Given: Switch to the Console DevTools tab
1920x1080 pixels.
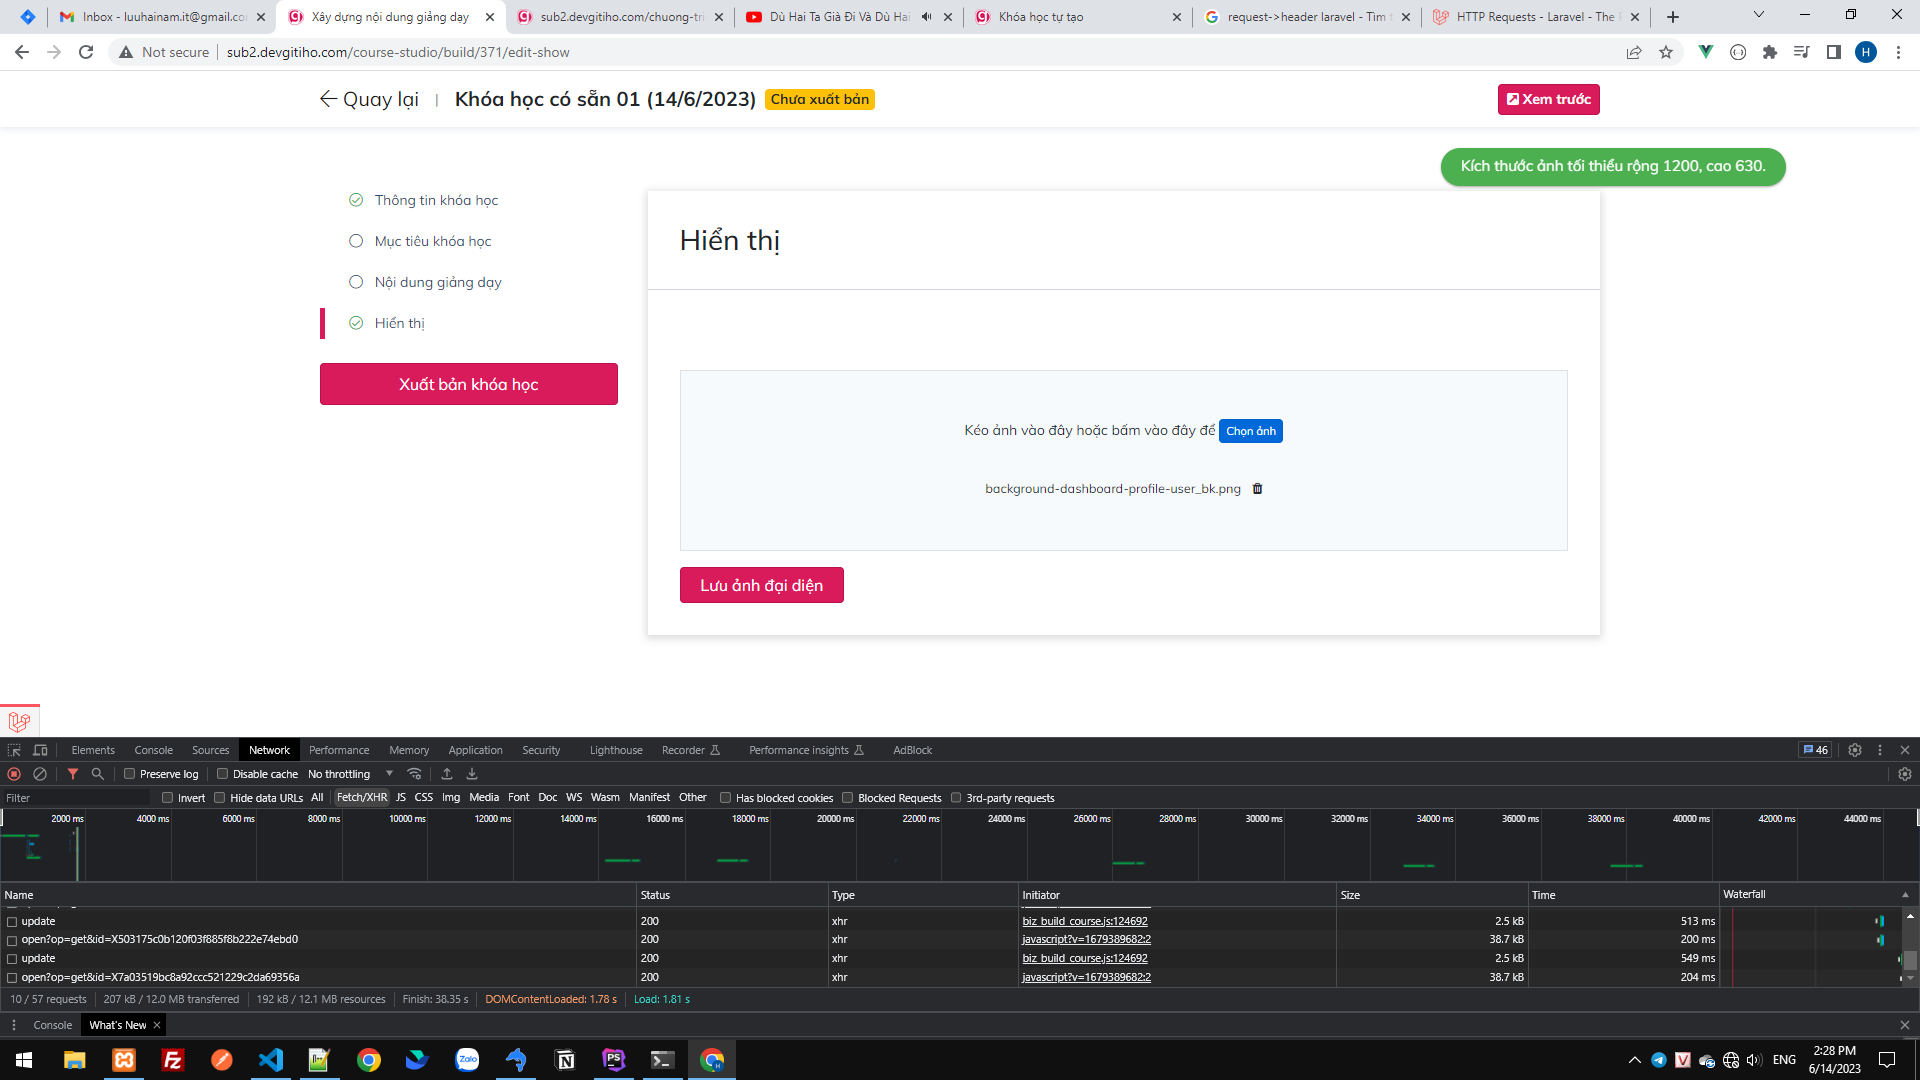Looking at the screenshot, I should click(153, 750).
